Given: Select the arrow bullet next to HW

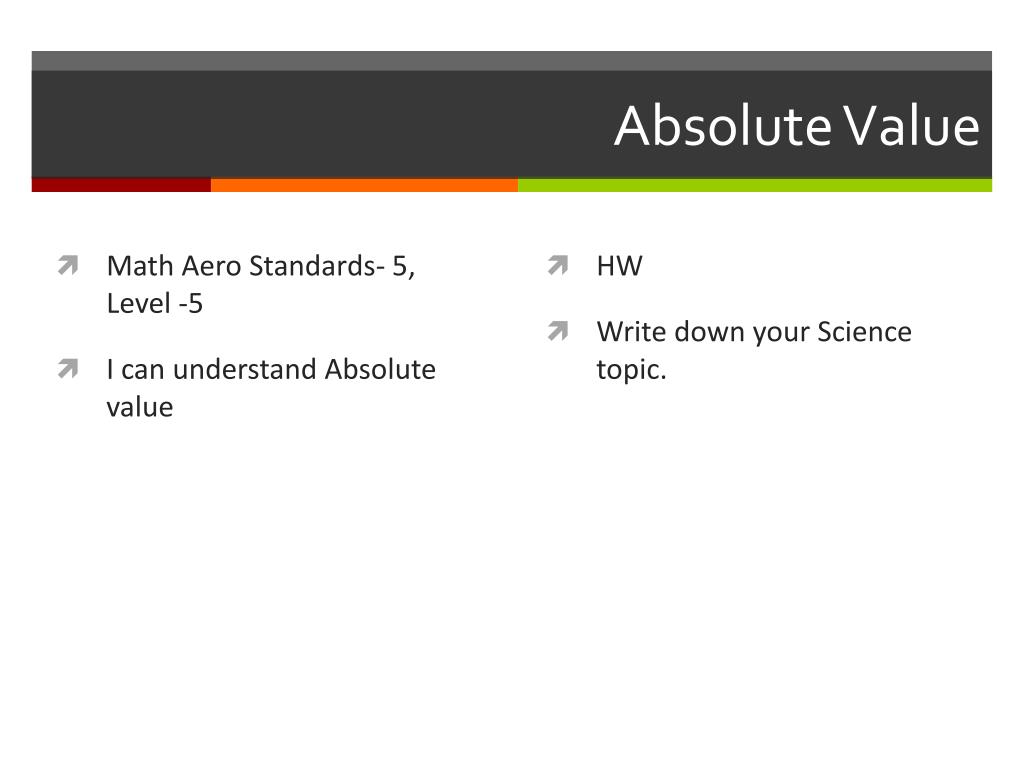Looking at the screenshot, I should (558, 265).
